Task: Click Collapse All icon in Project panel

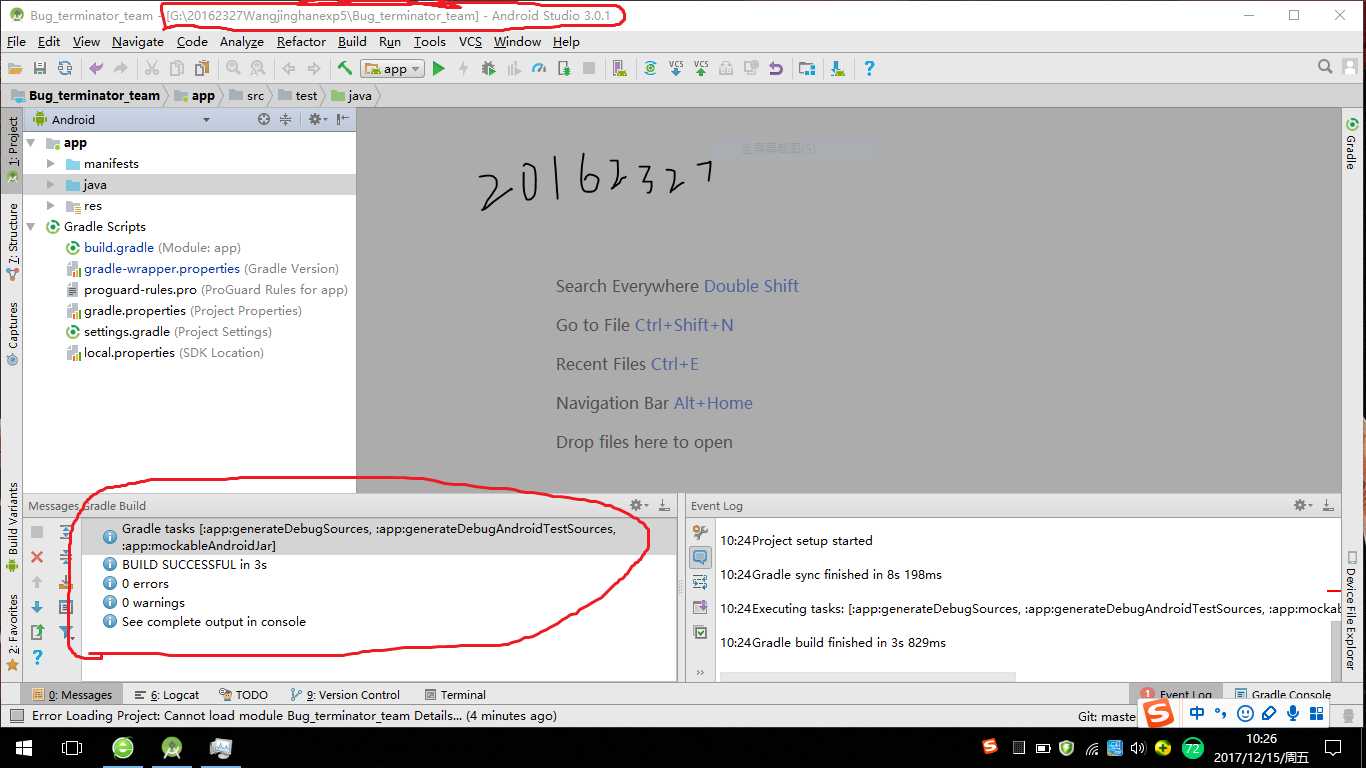Action: click(x=285, y=119)
